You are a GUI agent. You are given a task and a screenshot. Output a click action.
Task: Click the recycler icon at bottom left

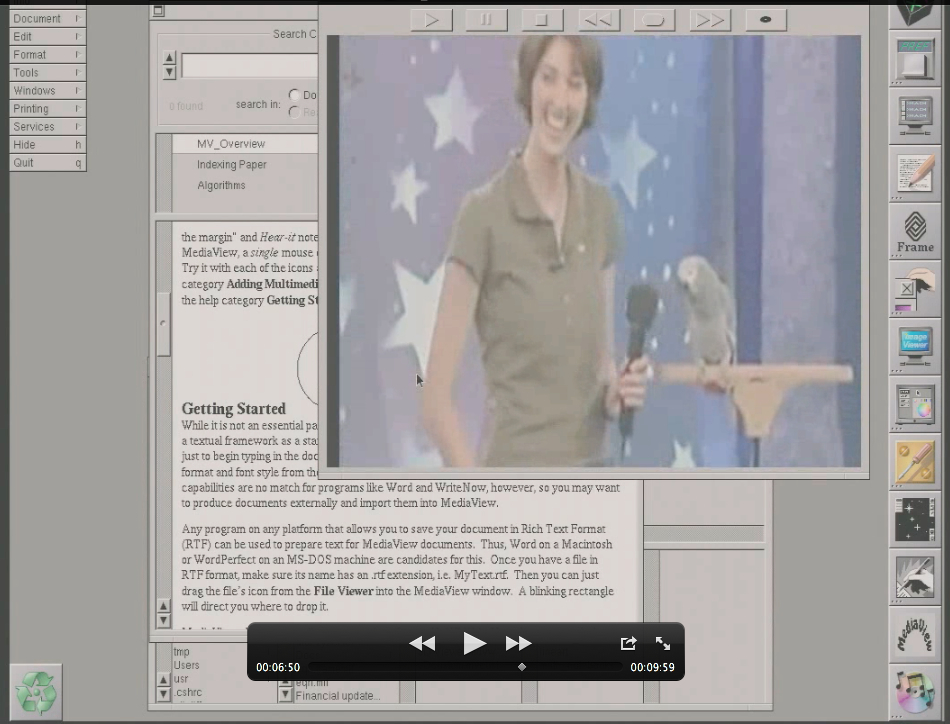(36, 691)
